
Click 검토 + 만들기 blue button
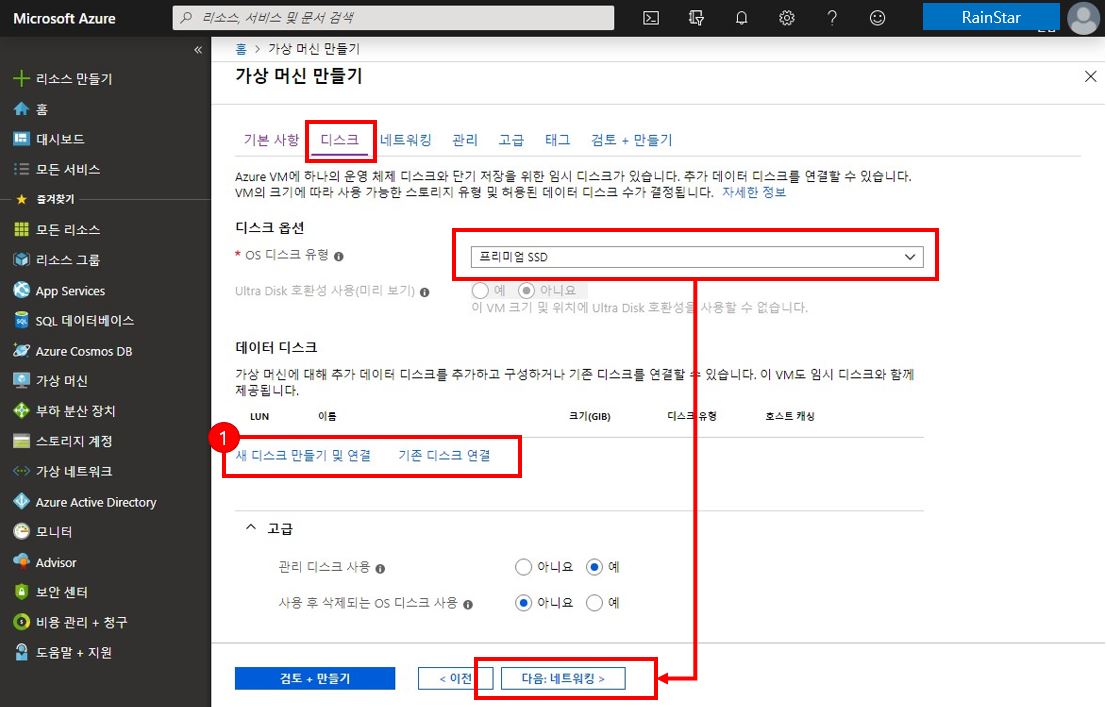tap(315, 678)
